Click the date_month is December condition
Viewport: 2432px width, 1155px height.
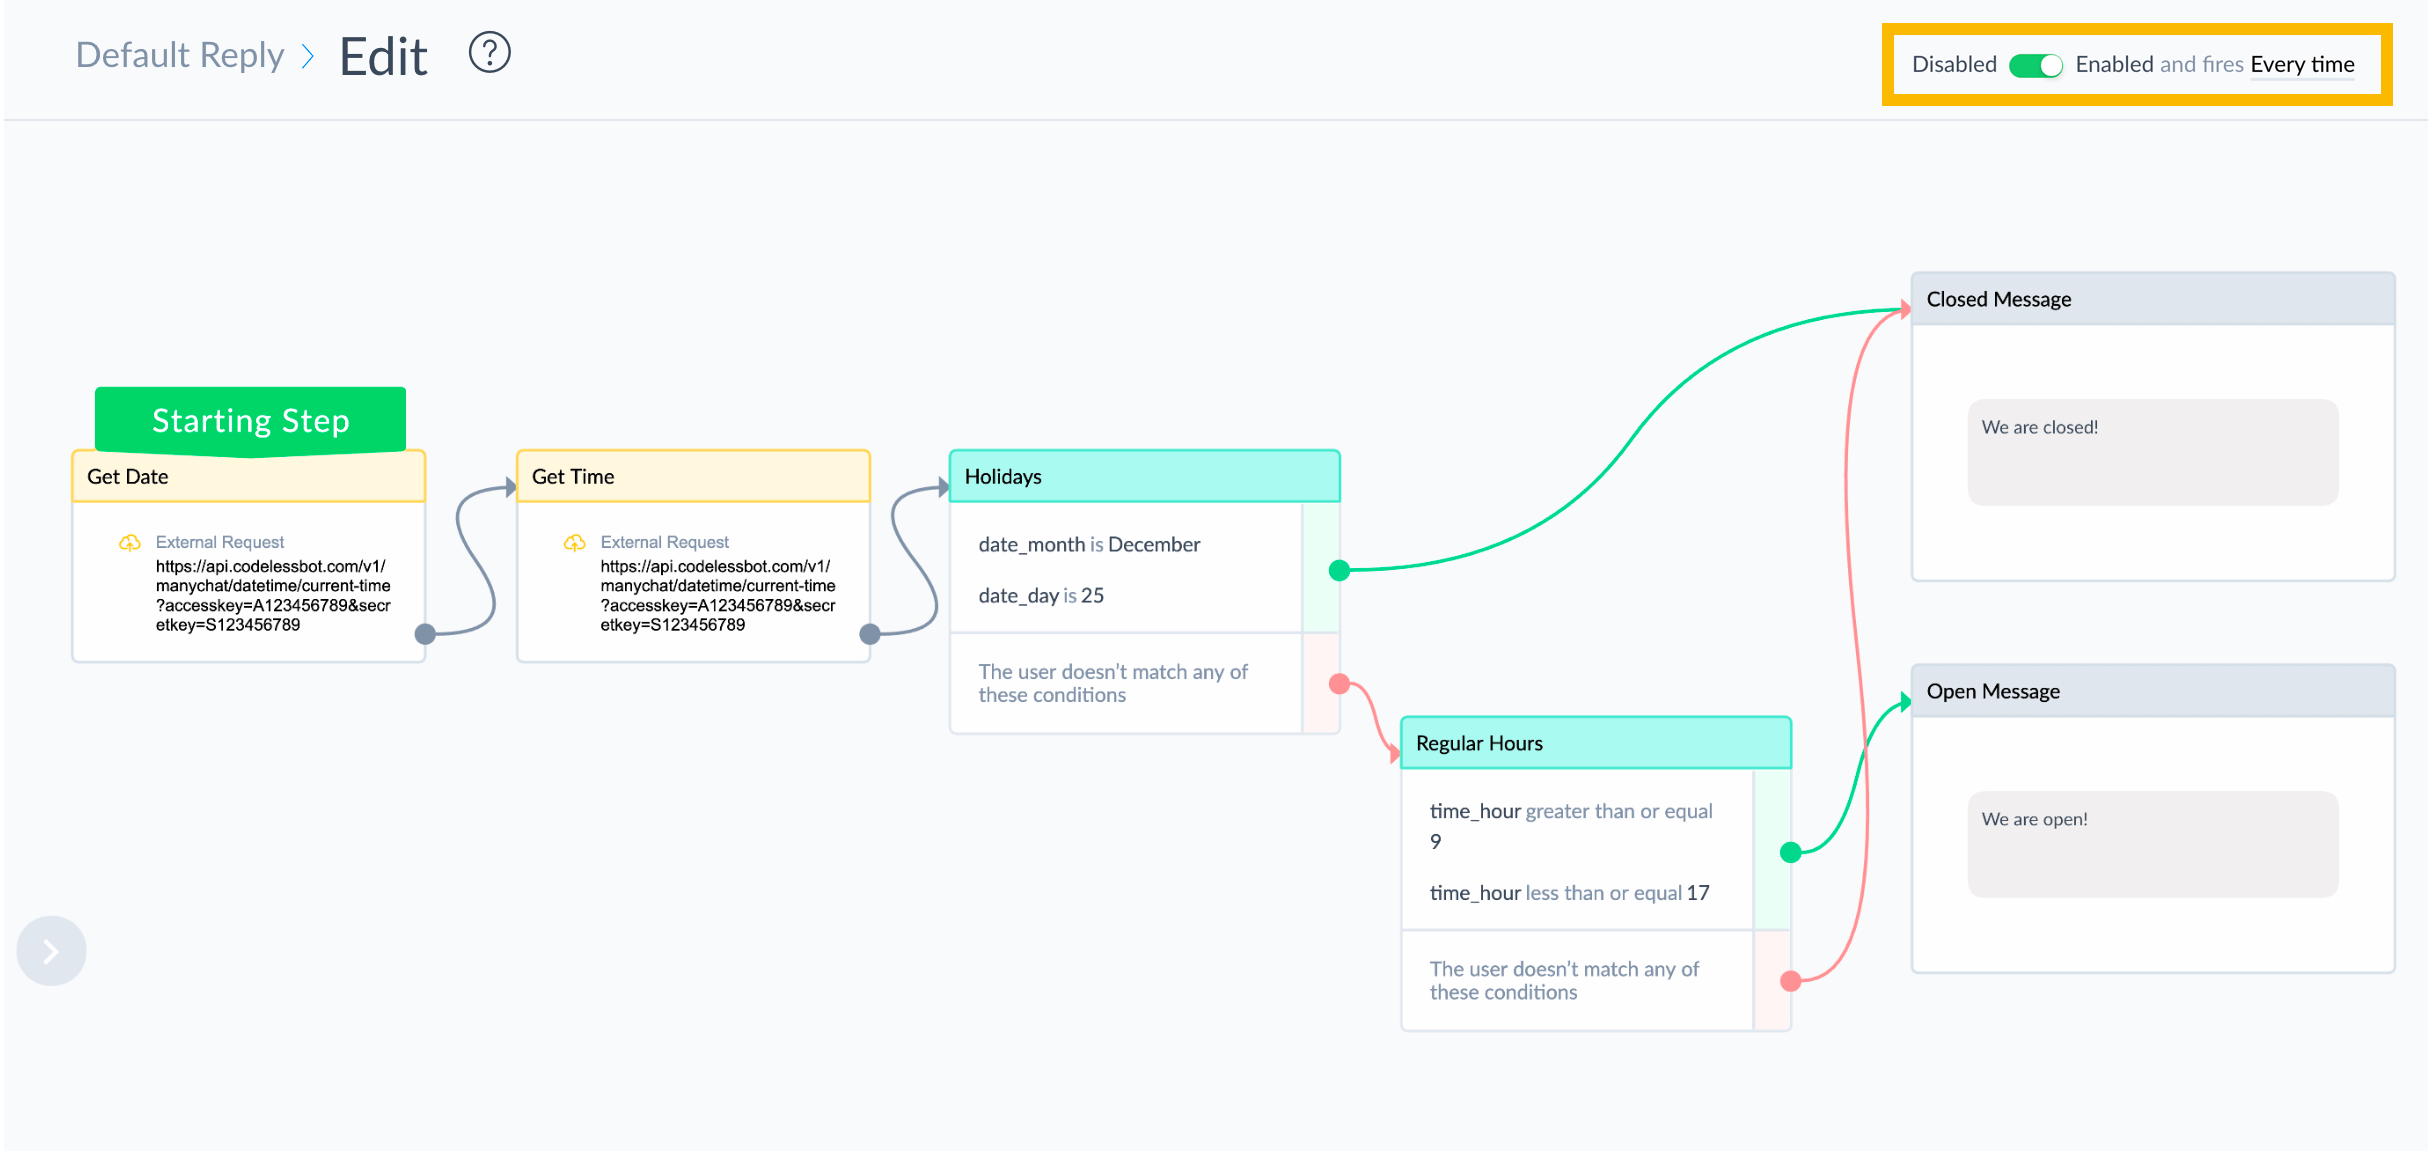point(1089,545)
